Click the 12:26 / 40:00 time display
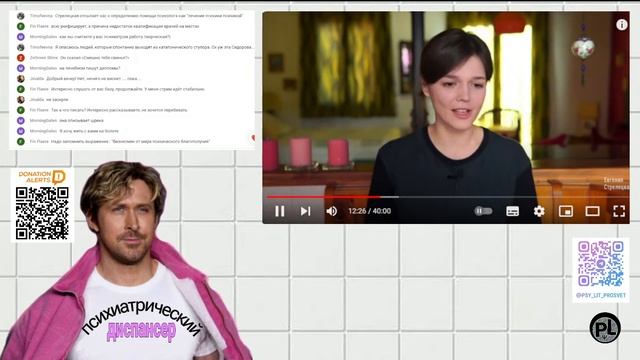 tap(369, 211)
